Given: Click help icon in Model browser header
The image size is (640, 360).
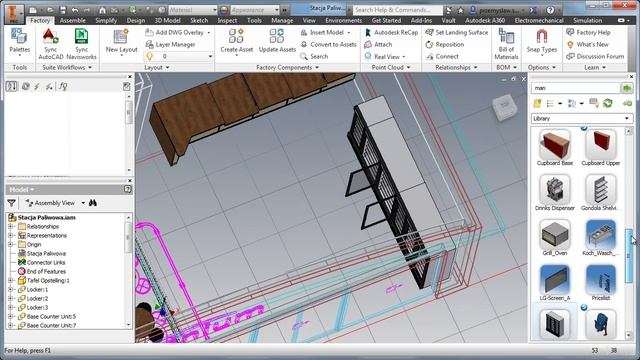Looking at the screenshot, I should (127, 189).
